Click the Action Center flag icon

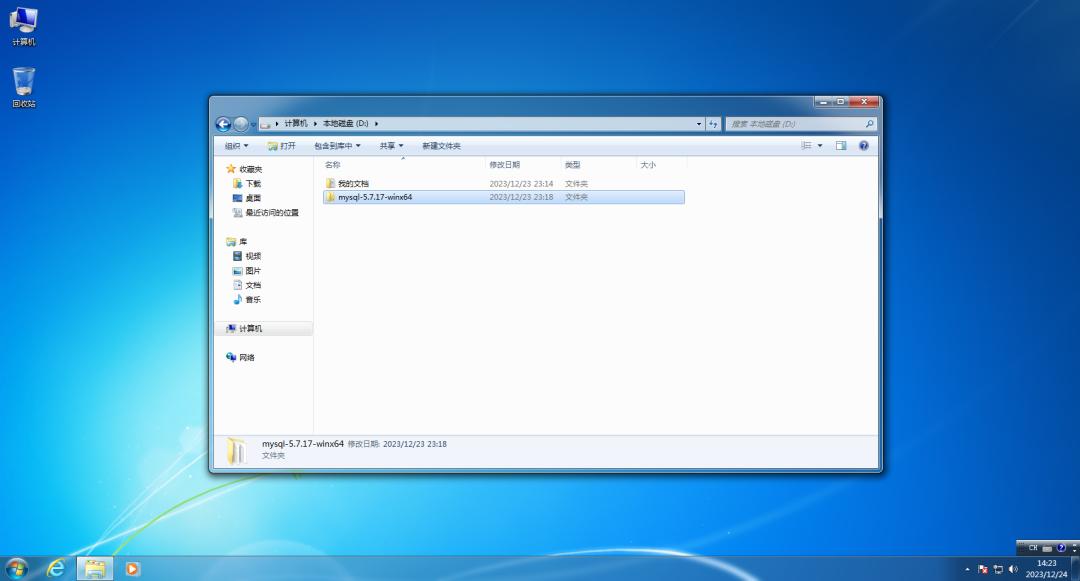(983, 569)
